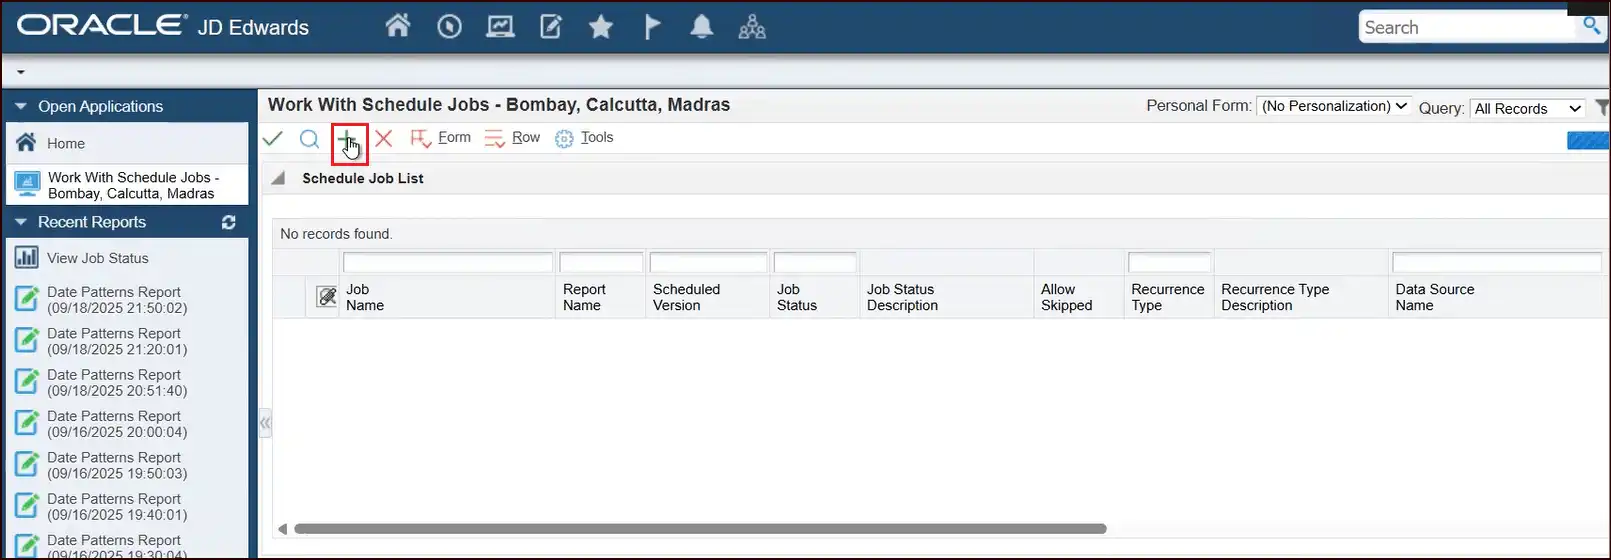This screenshot has height=560, width=1611.
Task: Click the green Select checkmark icon
Action: click(x=272, y=139)
